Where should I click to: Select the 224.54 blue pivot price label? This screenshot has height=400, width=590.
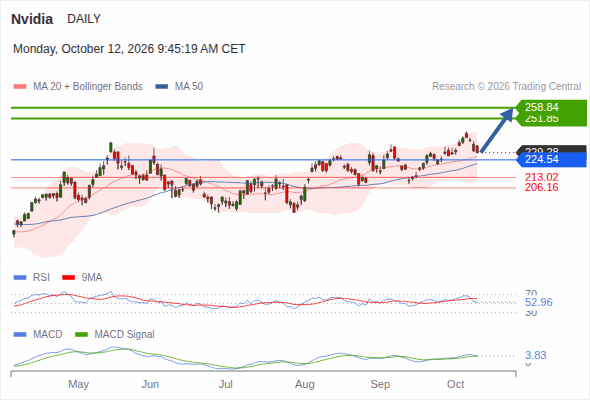551,160
